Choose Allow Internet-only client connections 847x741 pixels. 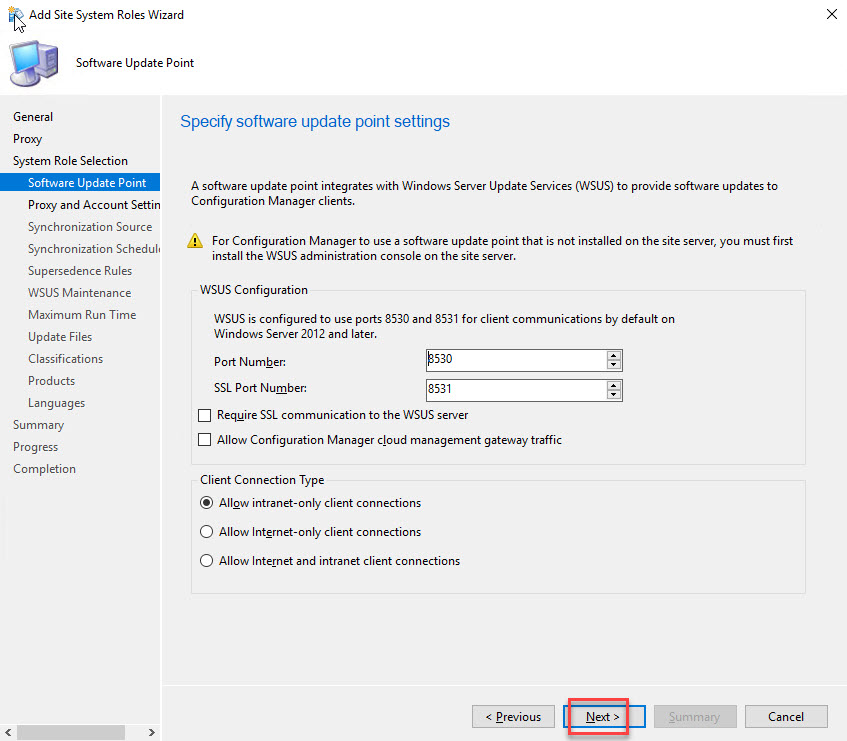click(x=208, y=532)
